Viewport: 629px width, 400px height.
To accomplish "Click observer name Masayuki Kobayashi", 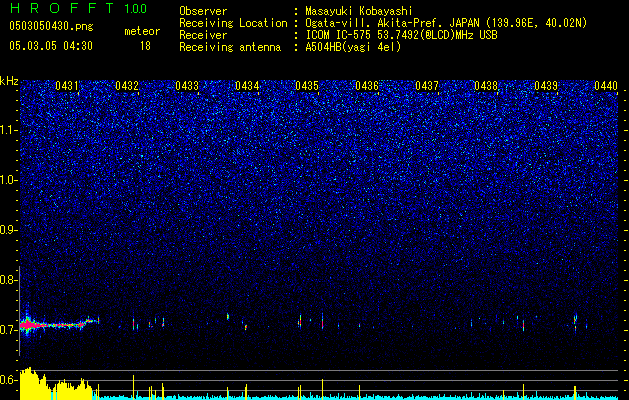I will [359, 12].
